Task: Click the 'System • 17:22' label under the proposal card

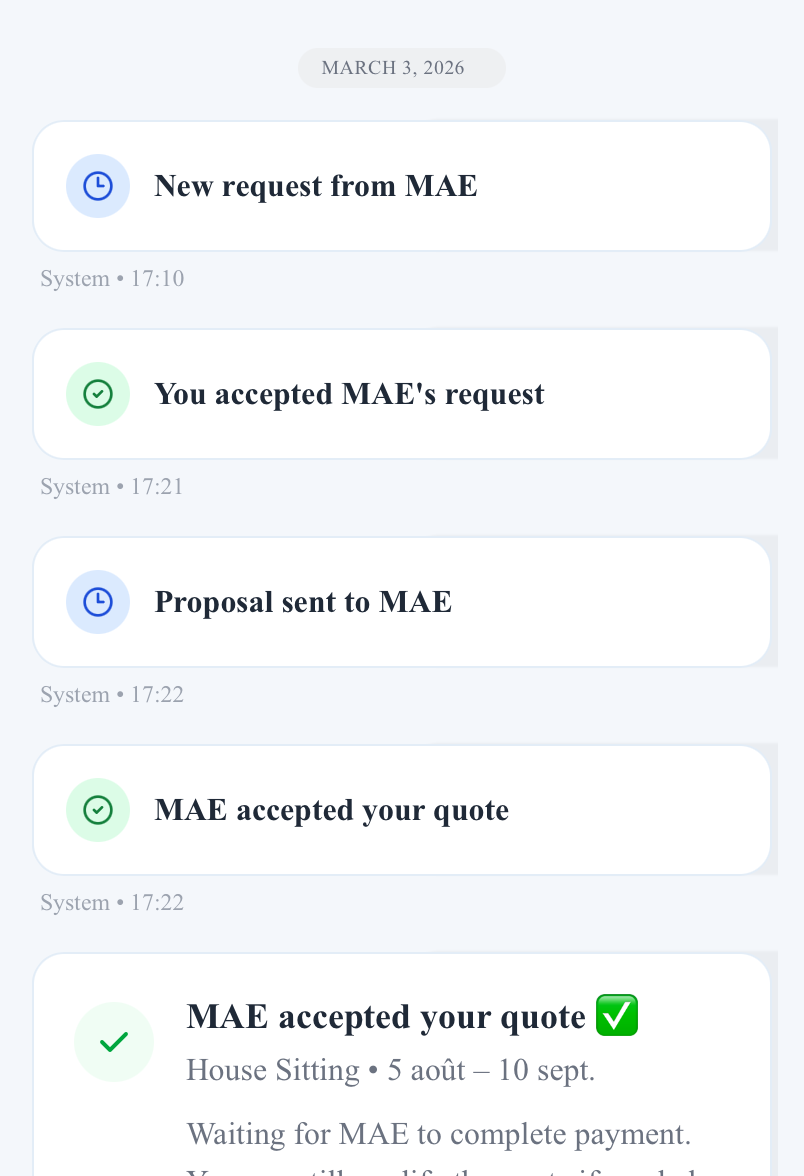Action: [x=112, y=694]
